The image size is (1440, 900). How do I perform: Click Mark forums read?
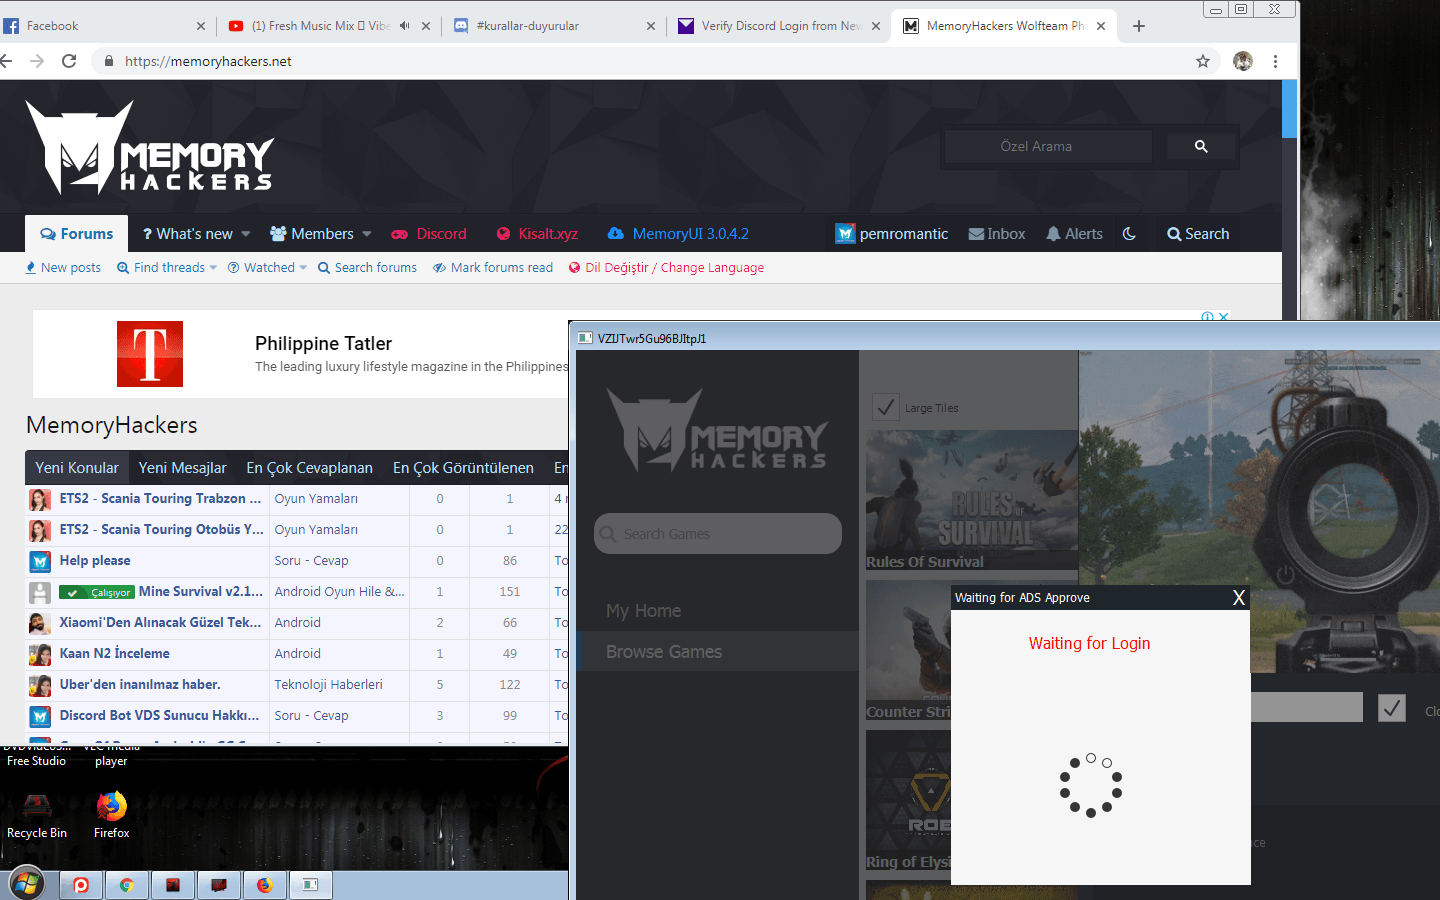click(x=493, y=268)
